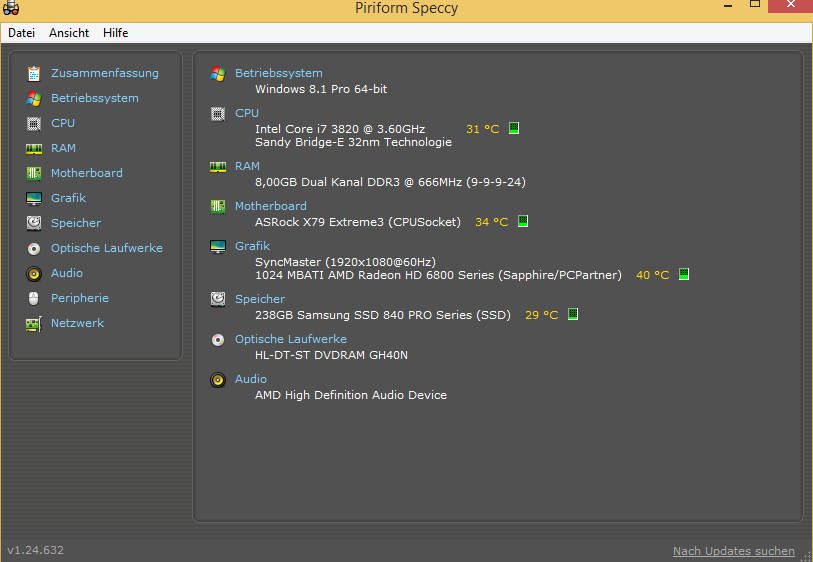The height and width of the screenshot is (562, 813).
Task: Click the RAM heading link in summary
Action: [x=247, y=166]
